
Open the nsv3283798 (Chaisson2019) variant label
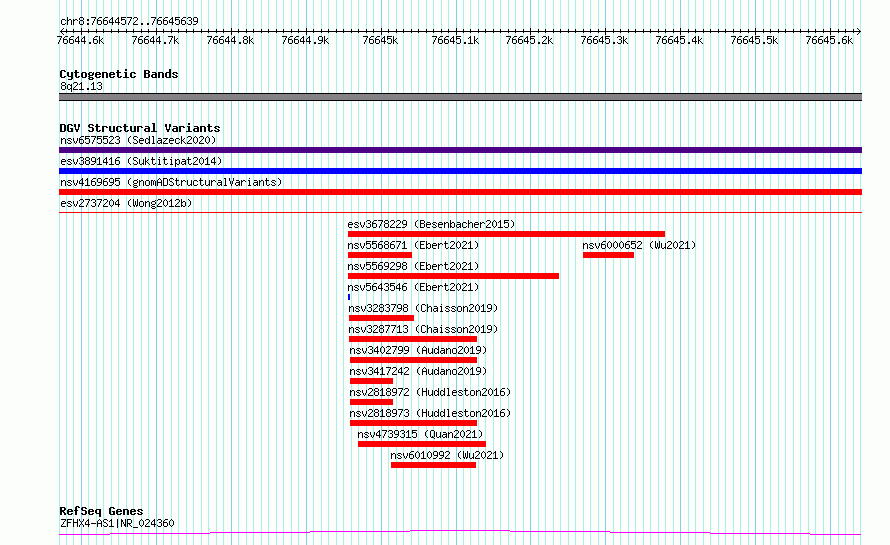[x=423, y=308]
